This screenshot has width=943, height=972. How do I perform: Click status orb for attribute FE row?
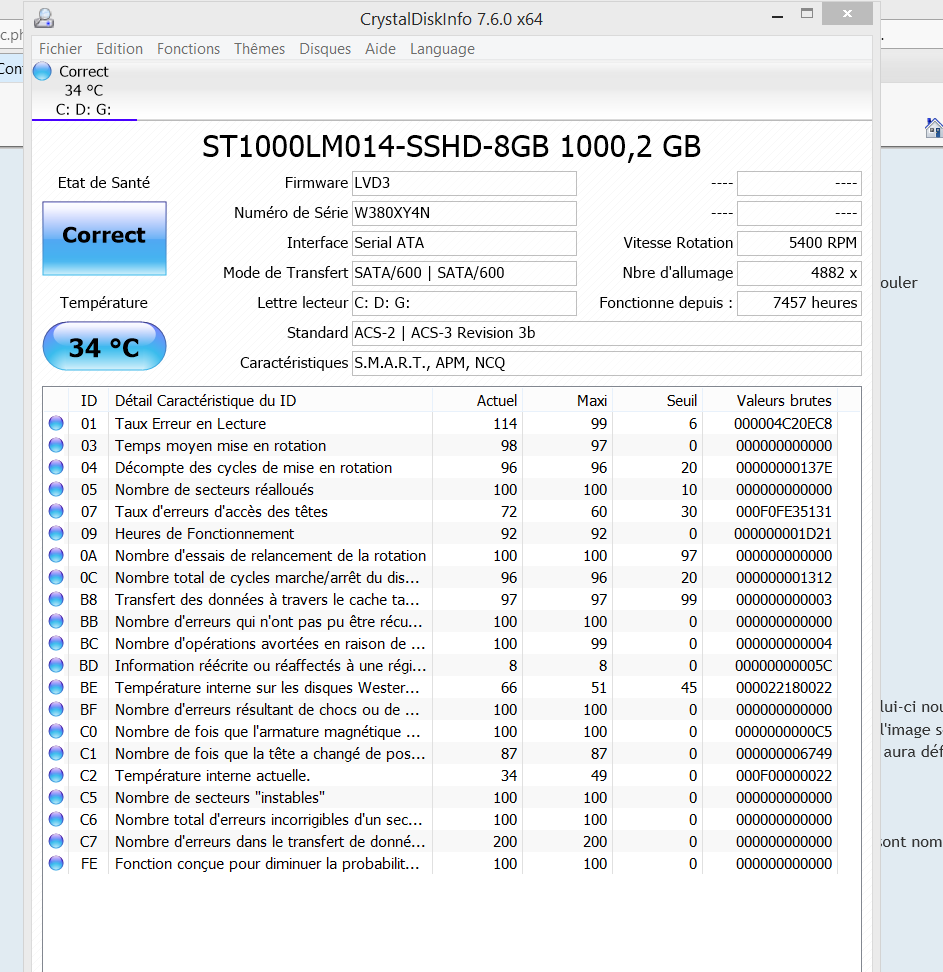pyautogui.click(x=56, y=864)
